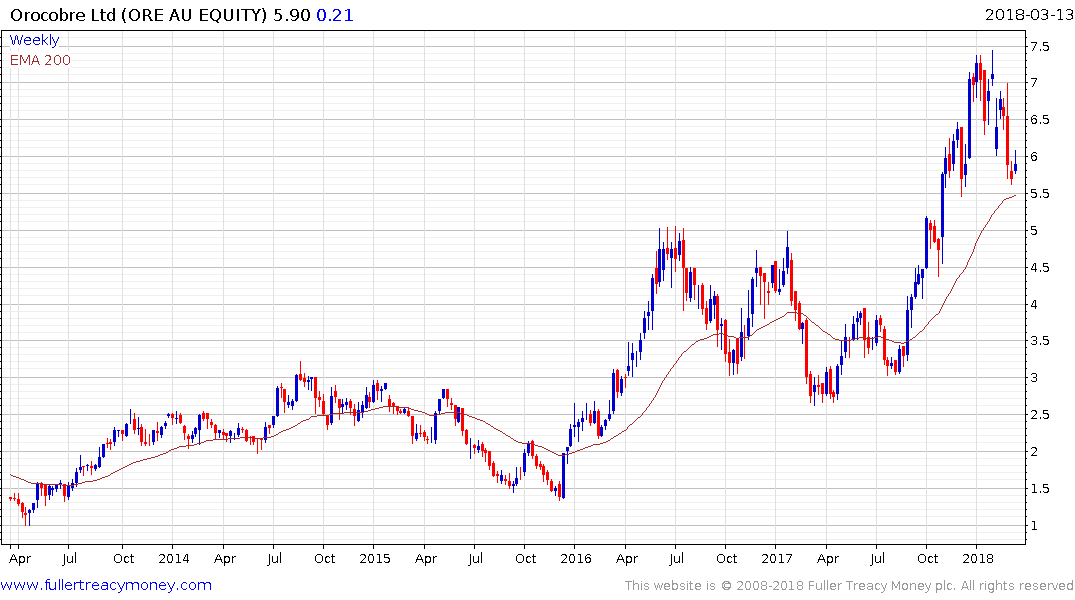Click the www.fullertreacymoney.com link
The height and width of the screenshot is (600, 1075).
point(106,585)
